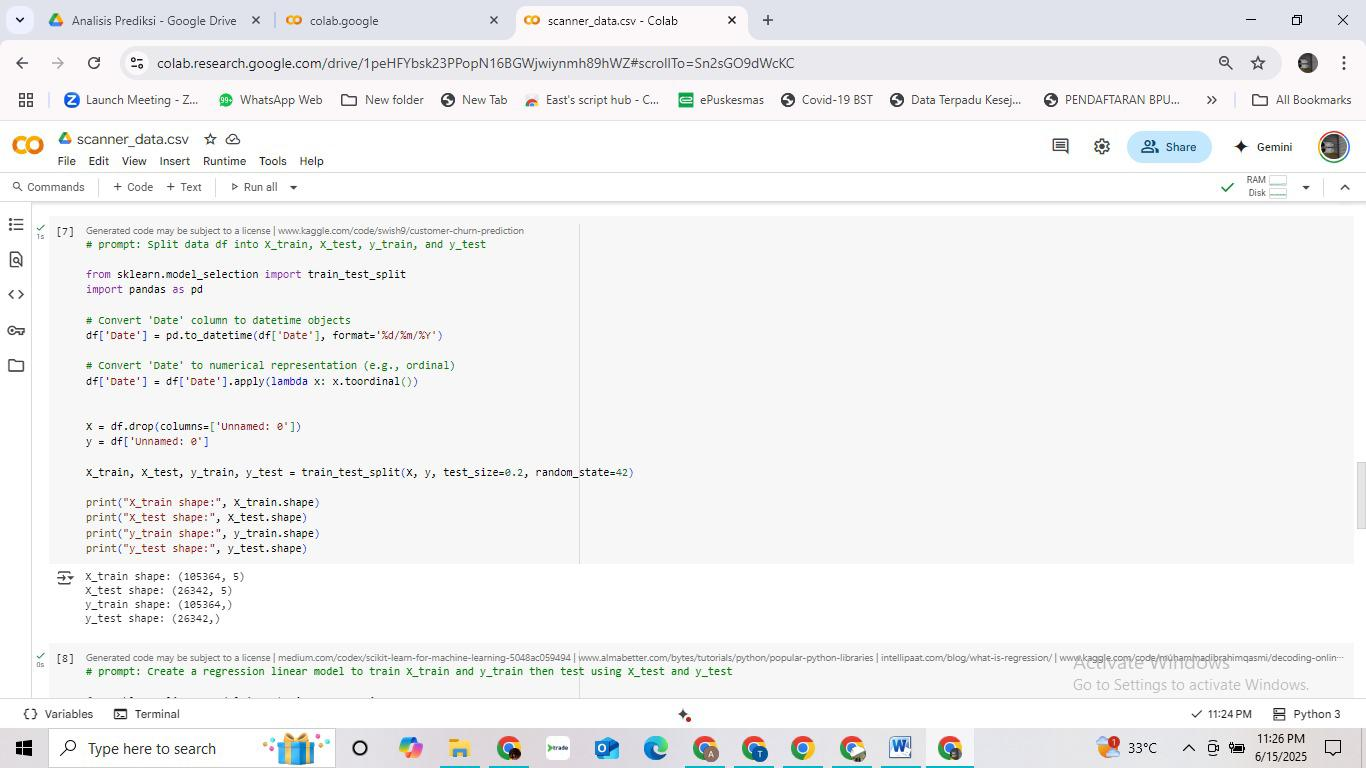Open the Find and replace sidebar icon
Viewport: 1366px width, 768px height.
coord(15,260)
